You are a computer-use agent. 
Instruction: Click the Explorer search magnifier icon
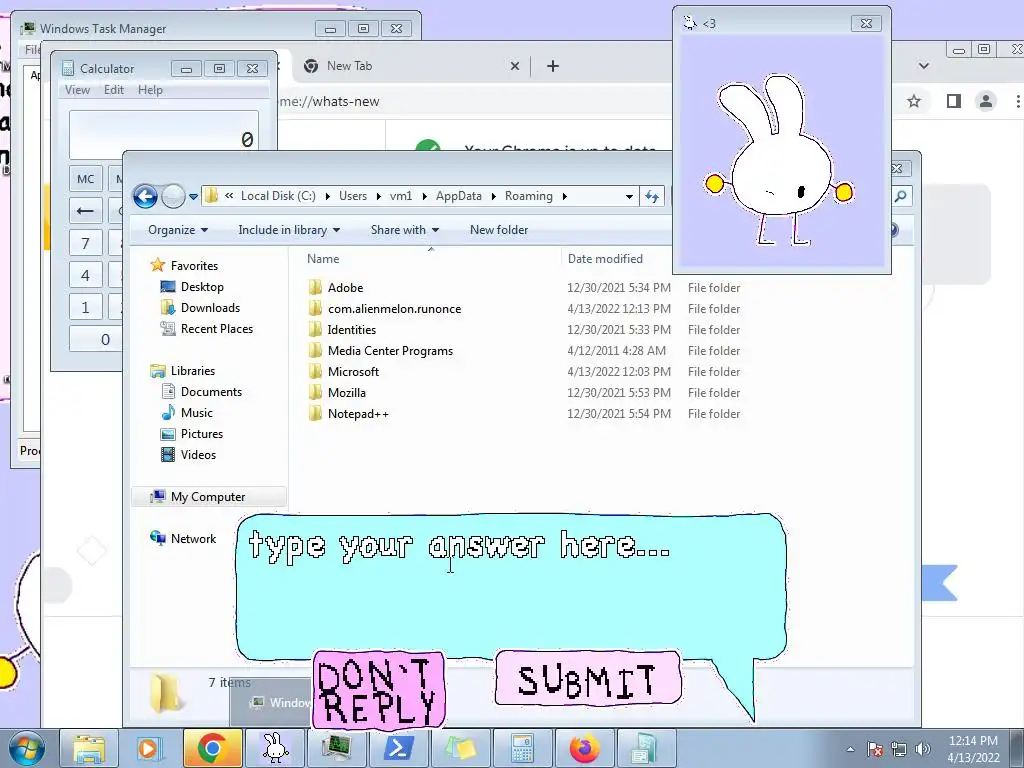pyautogui.click(x=901, y=196)
